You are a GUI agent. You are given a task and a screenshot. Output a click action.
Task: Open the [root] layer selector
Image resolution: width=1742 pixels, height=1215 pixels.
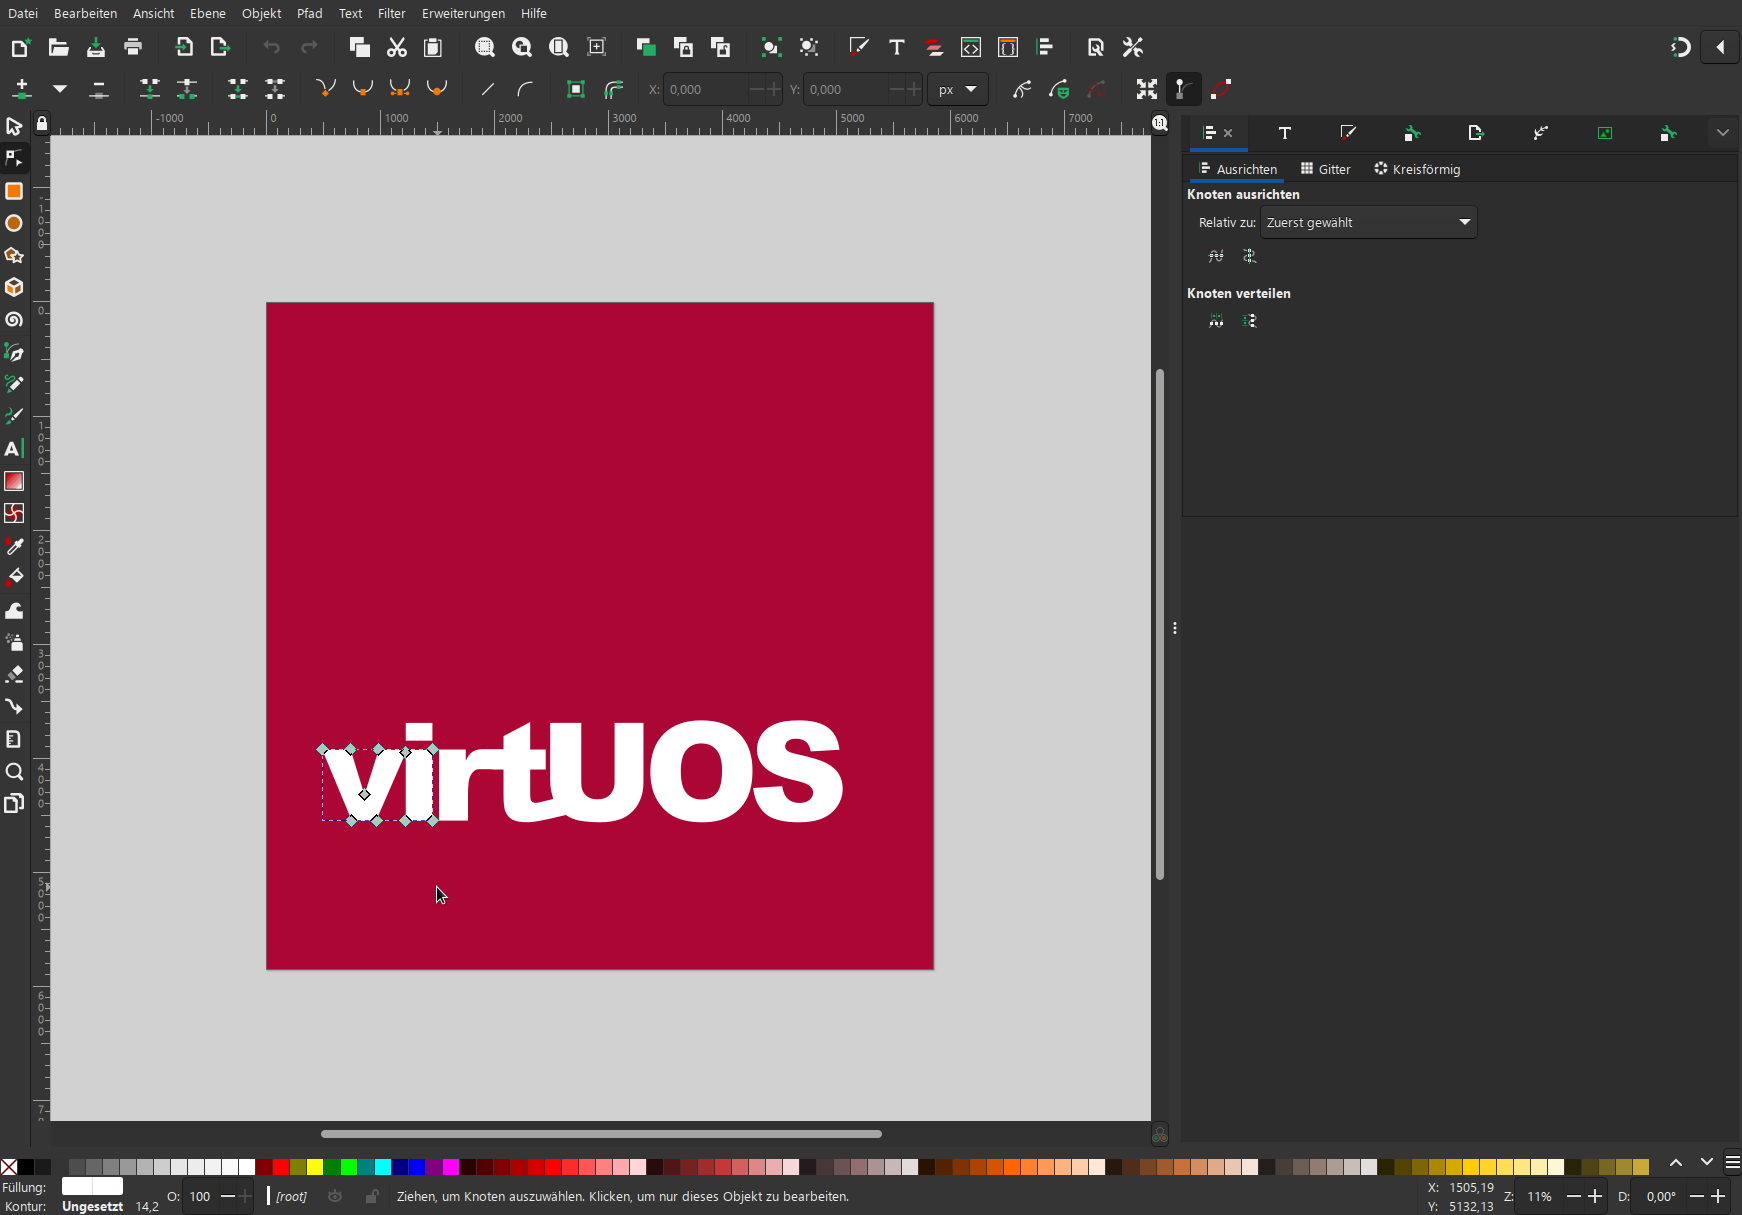[x=292, y=1196]
